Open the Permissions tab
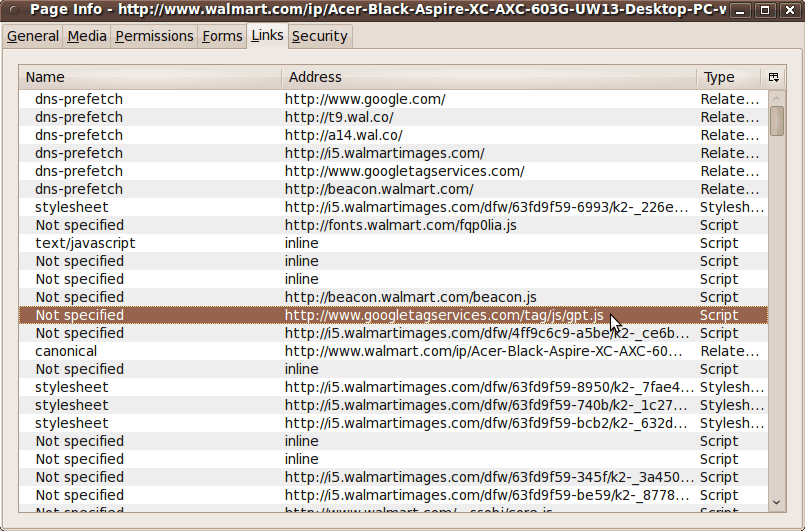Screen dimensions: 805x531 (x=154, y=36)
